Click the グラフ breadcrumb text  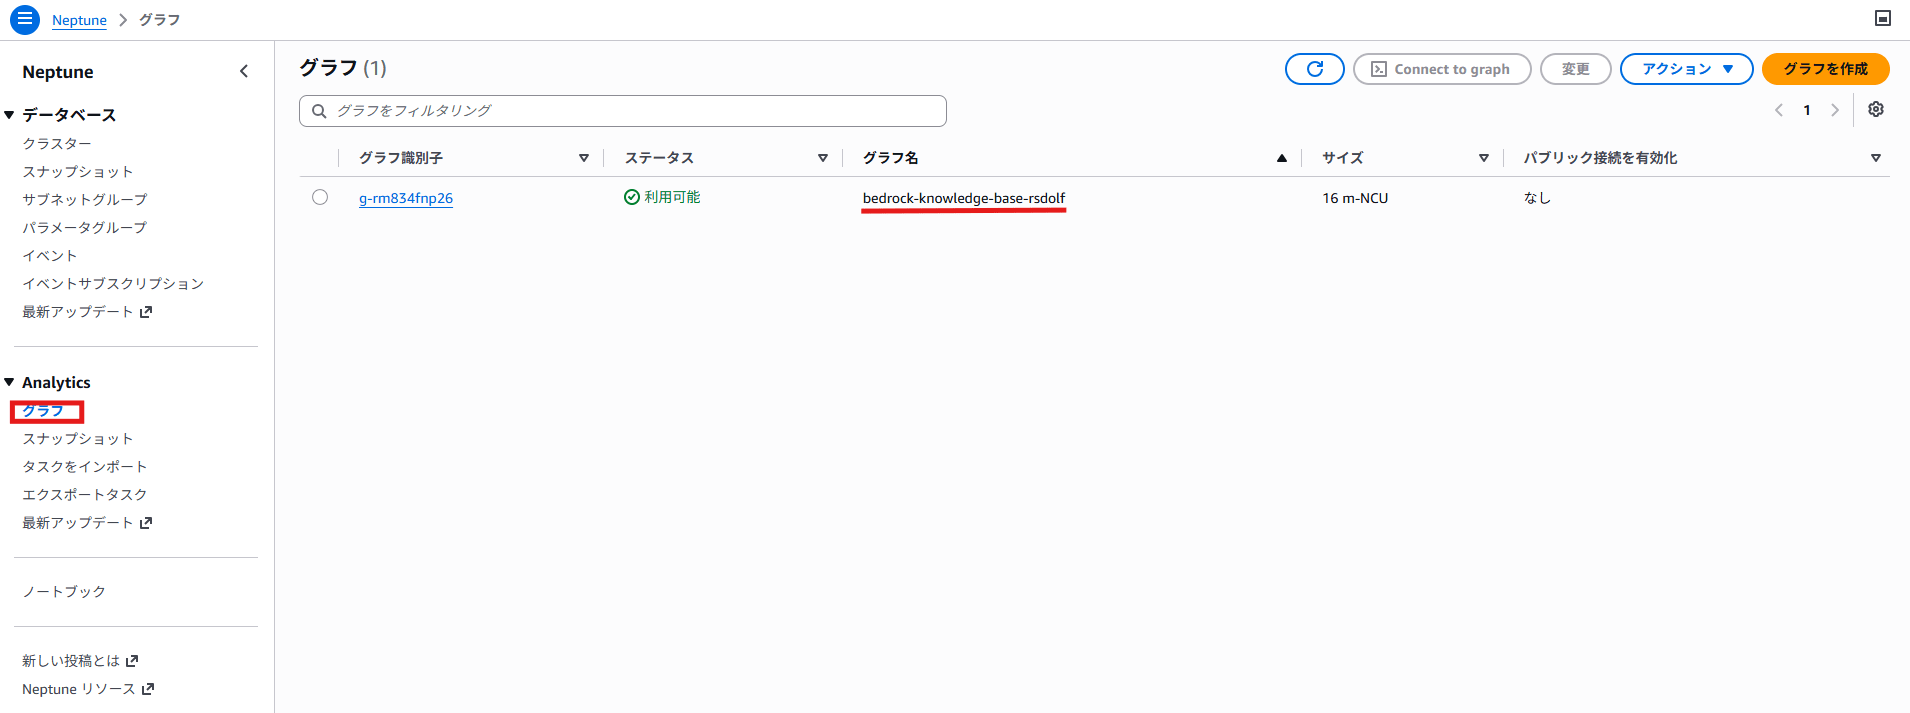(159, 20)
